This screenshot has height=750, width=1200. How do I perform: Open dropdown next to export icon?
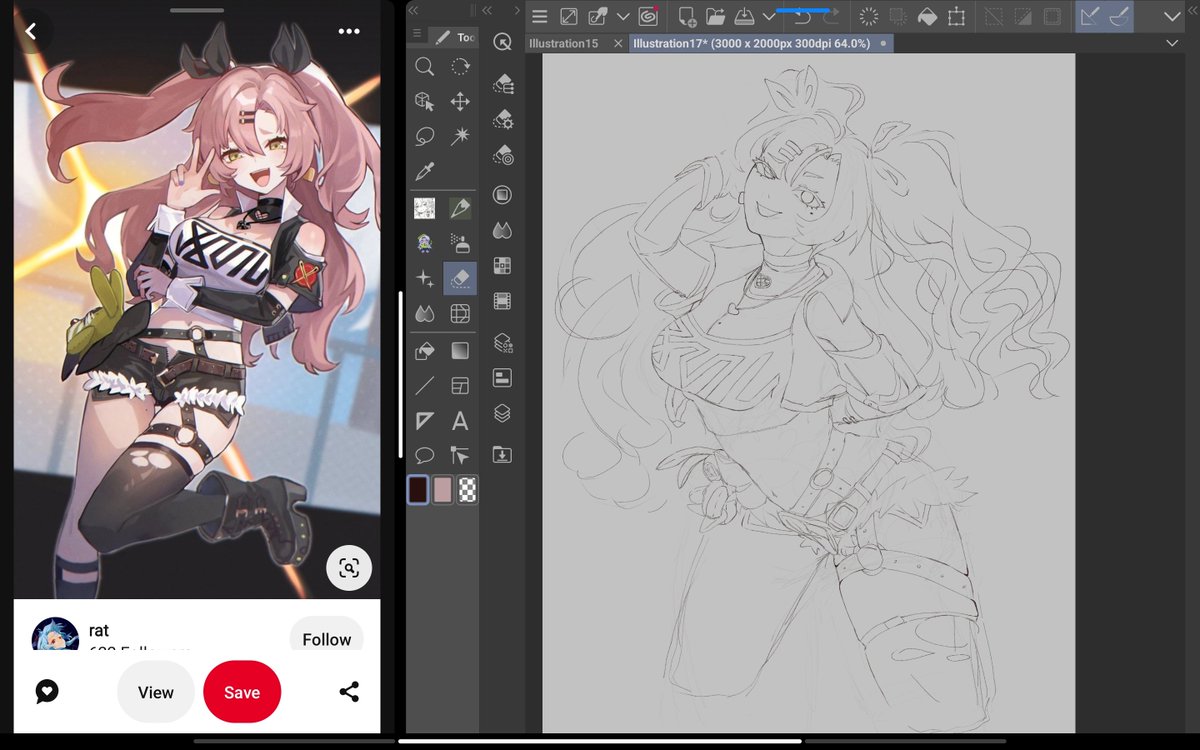click(x=623, y=16)
